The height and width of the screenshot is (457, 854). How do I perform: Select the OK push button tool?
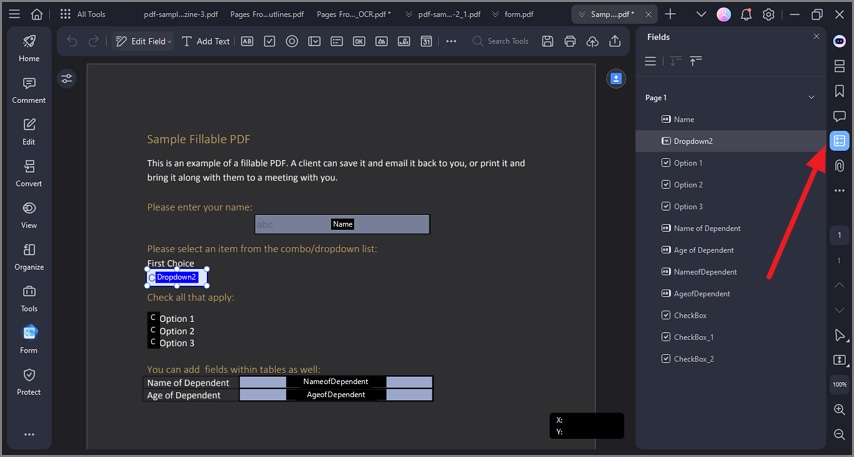point(359,41)
